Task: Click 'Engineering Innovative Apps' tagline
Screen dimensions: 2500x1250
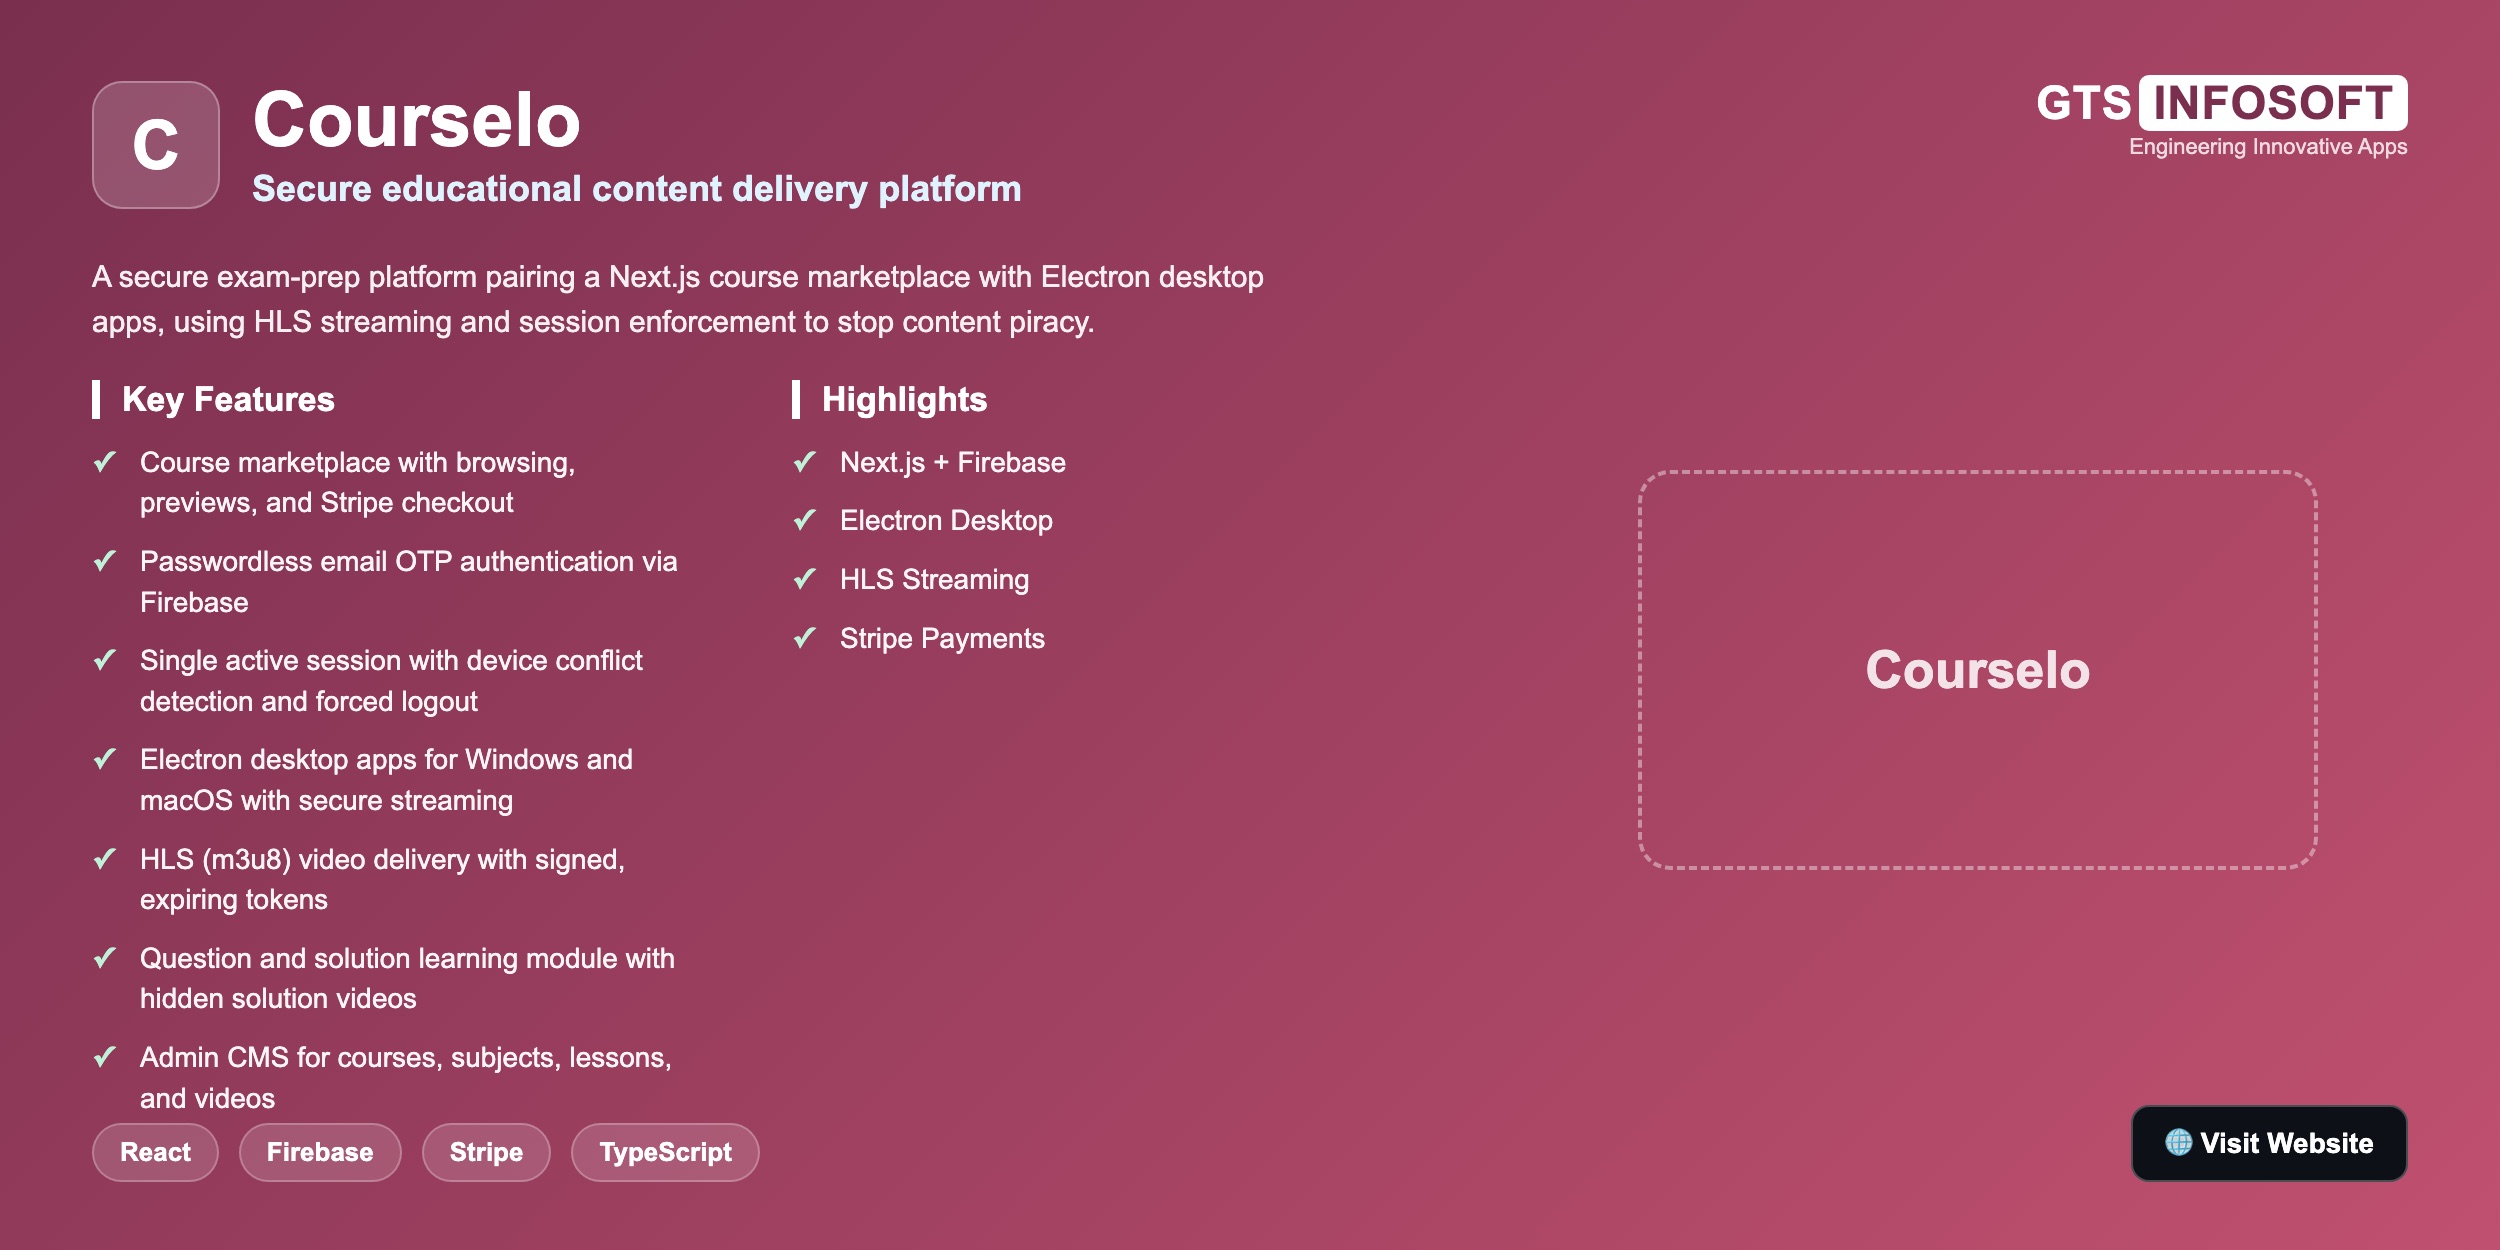Action: [2268, 147]
